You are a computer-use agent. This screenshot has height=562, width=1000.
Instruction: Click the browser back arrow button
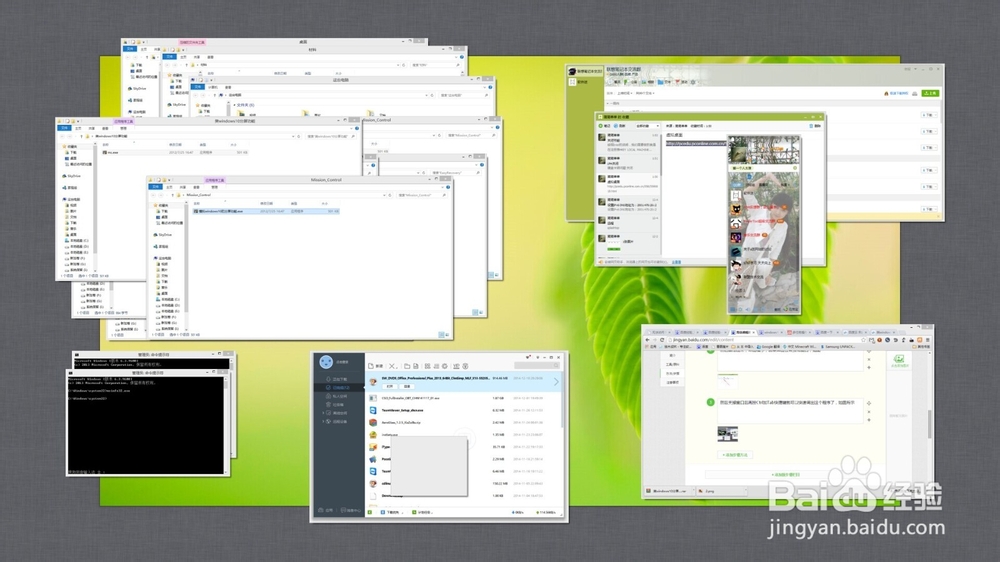(x=647, y=339)
